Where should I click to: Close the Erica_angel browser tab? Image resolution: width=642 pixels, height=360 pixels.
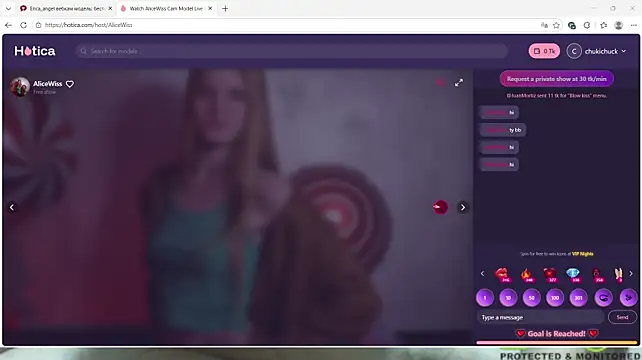[x=110, y=9]
